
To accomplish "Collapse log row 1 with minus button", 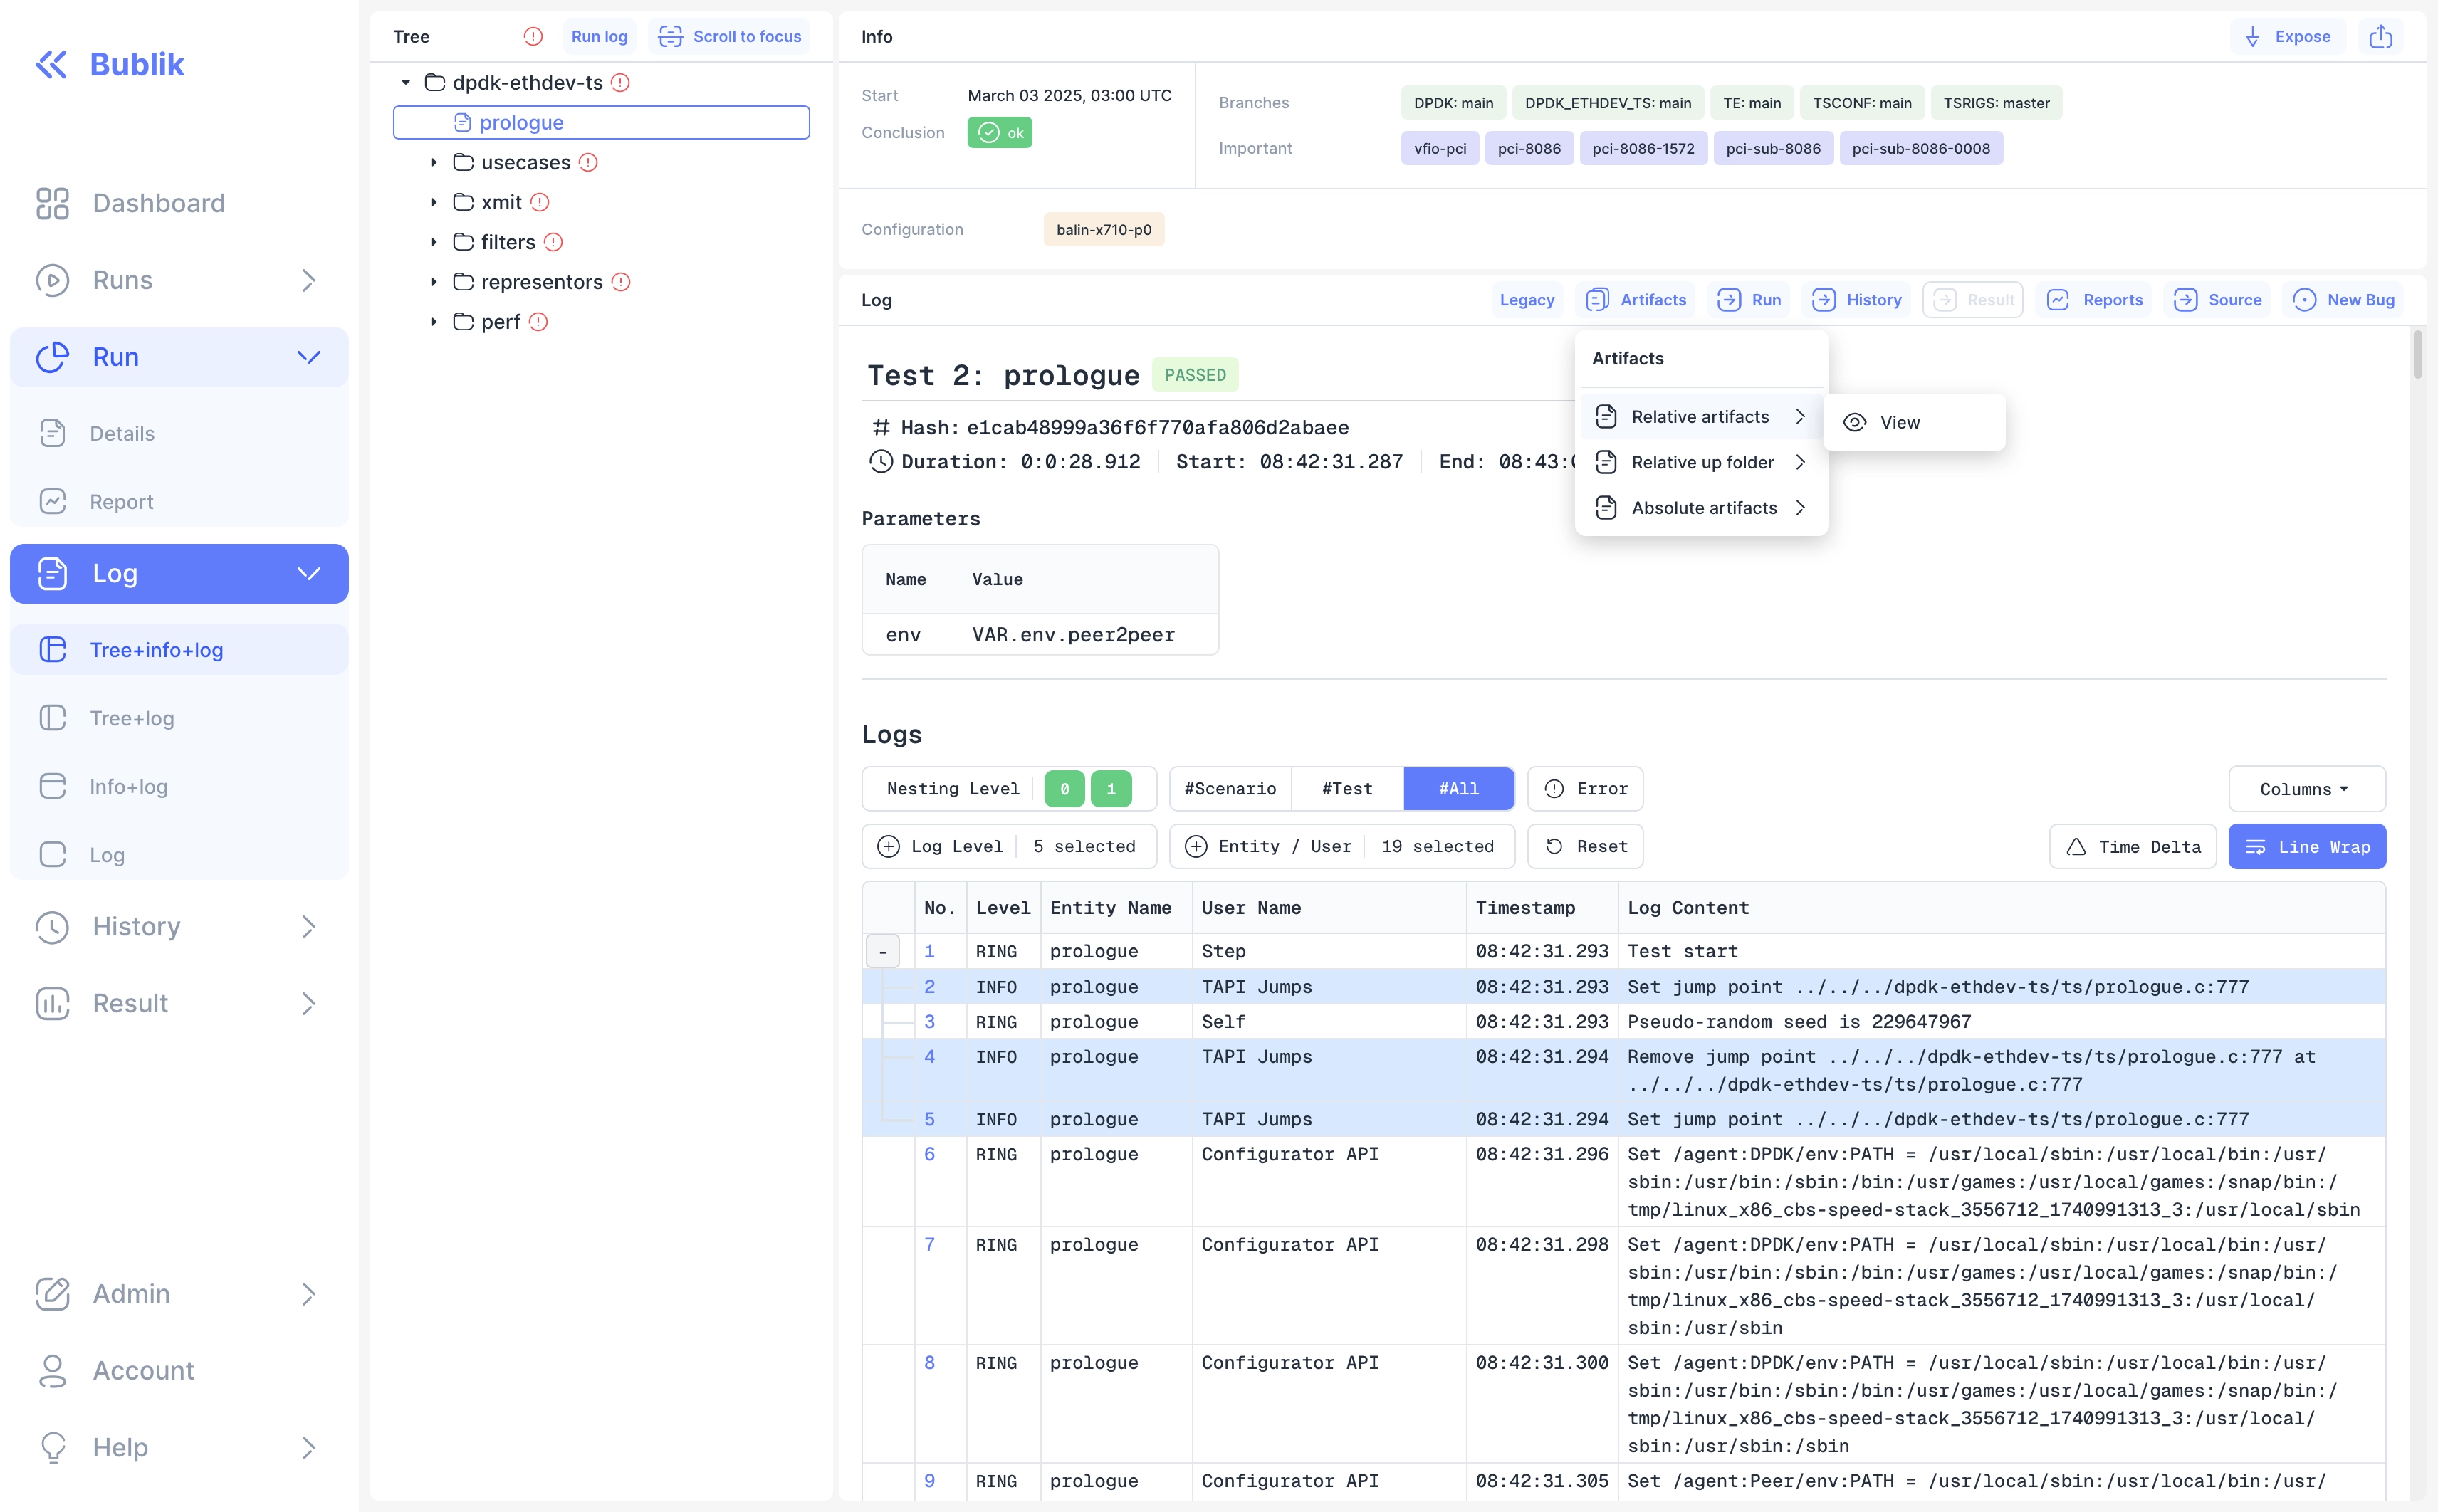I will (882, 952).
